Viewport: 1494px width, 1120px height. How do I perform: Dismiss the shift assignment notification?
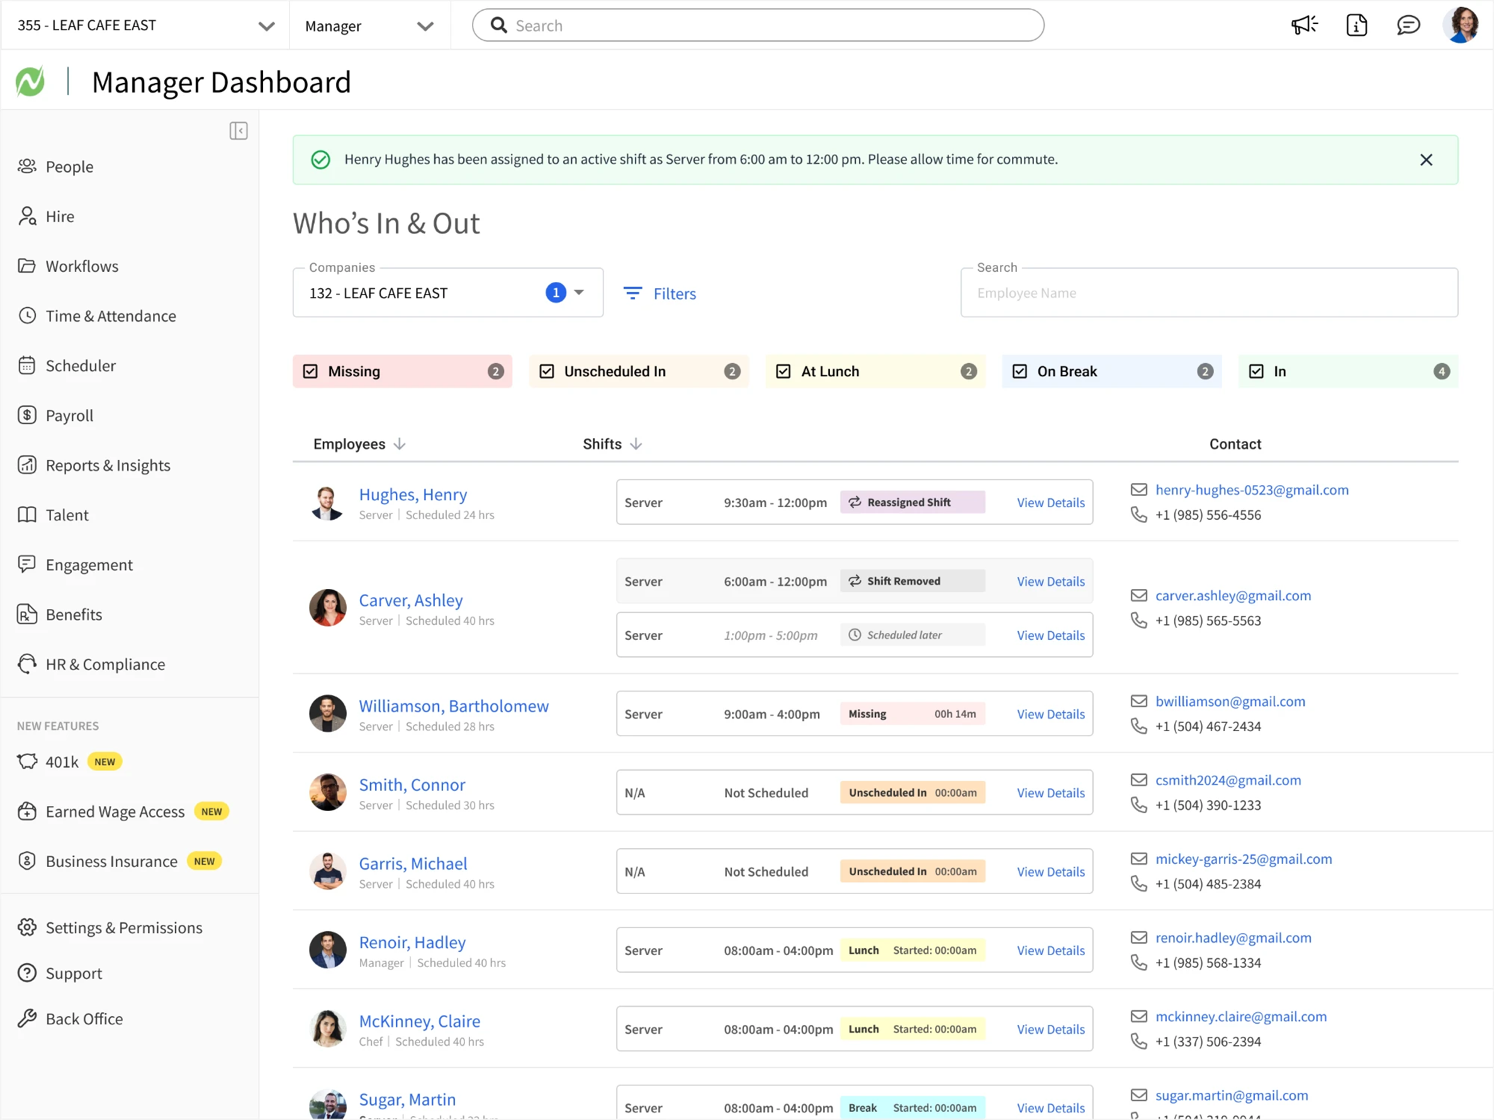1426,160
